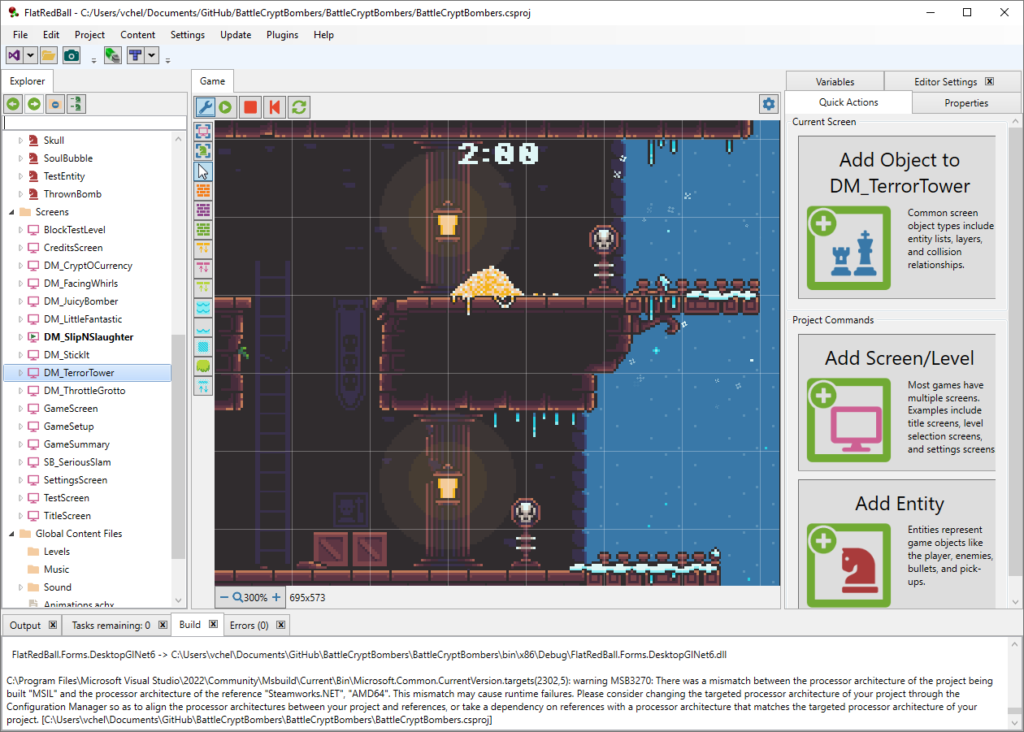Collapse the Screens folder in Explorer

point(12,211)
